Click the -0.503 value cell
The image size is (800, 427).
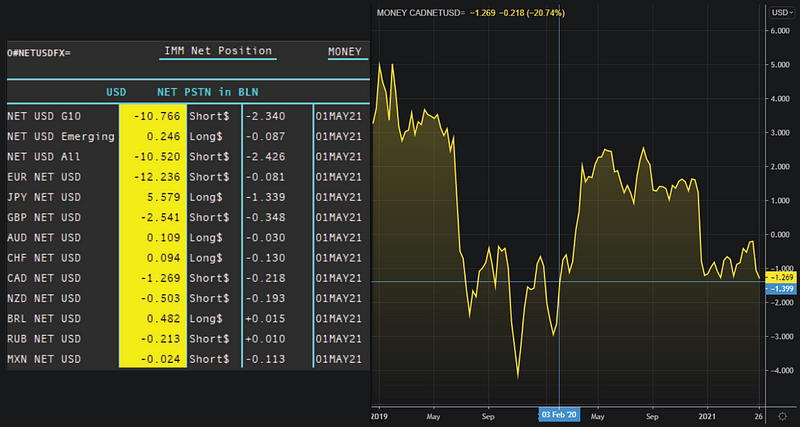161,298
